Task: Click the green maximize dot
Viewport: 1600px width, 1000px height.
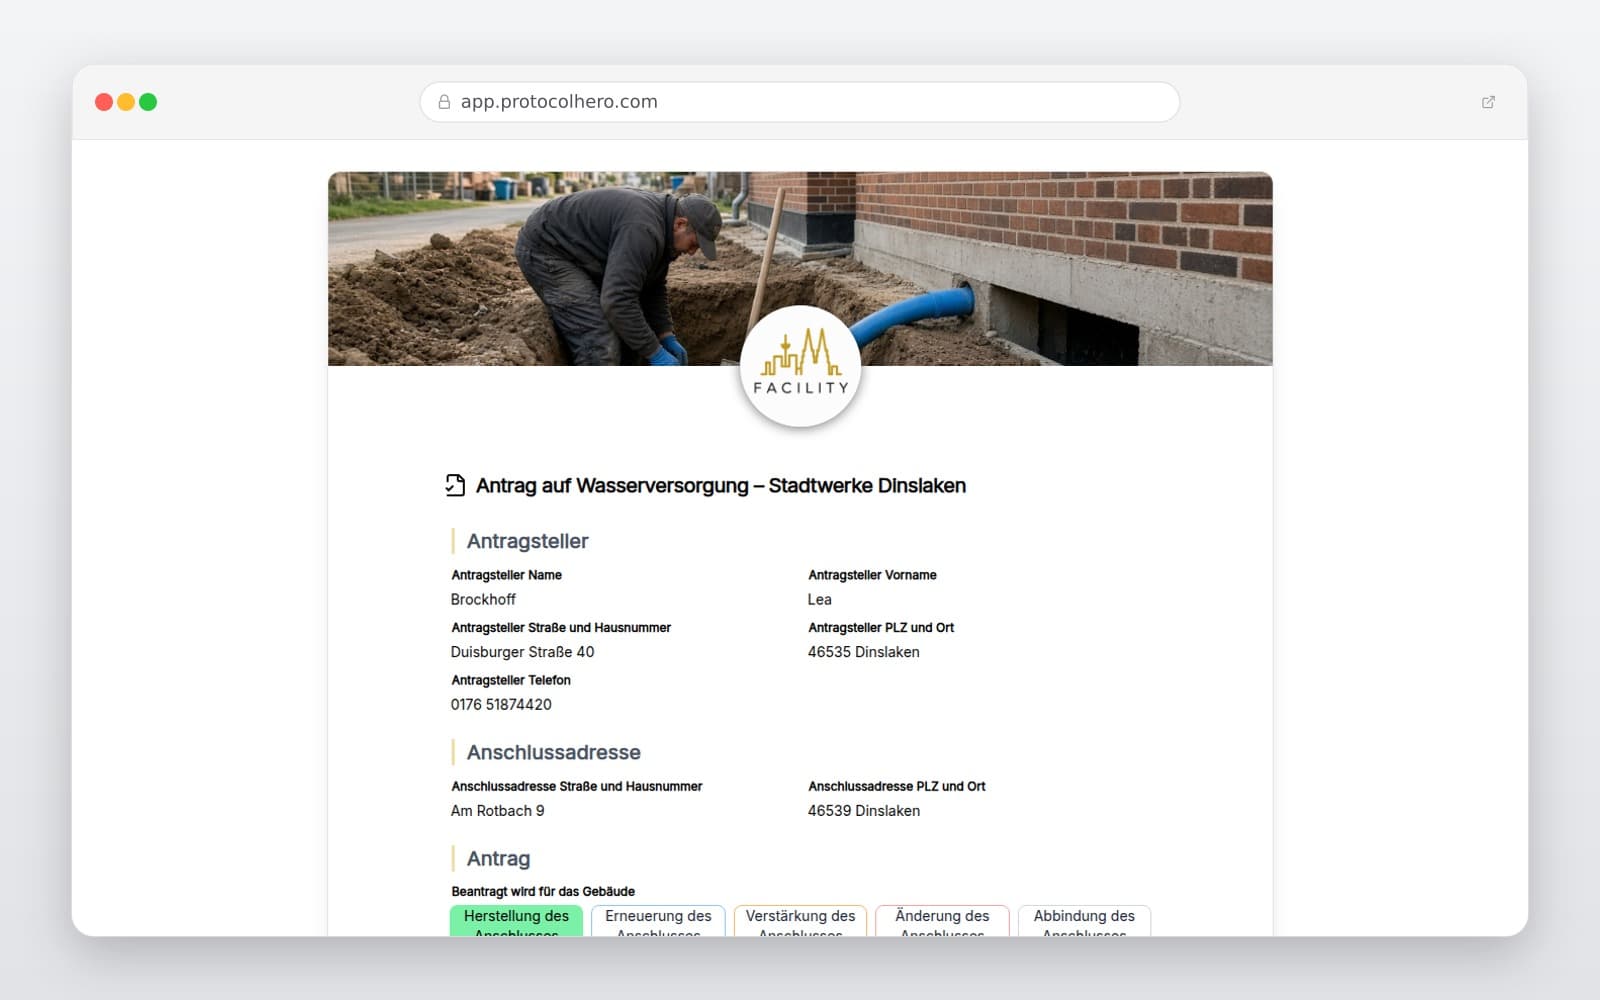Action: (x=148, y=102)
